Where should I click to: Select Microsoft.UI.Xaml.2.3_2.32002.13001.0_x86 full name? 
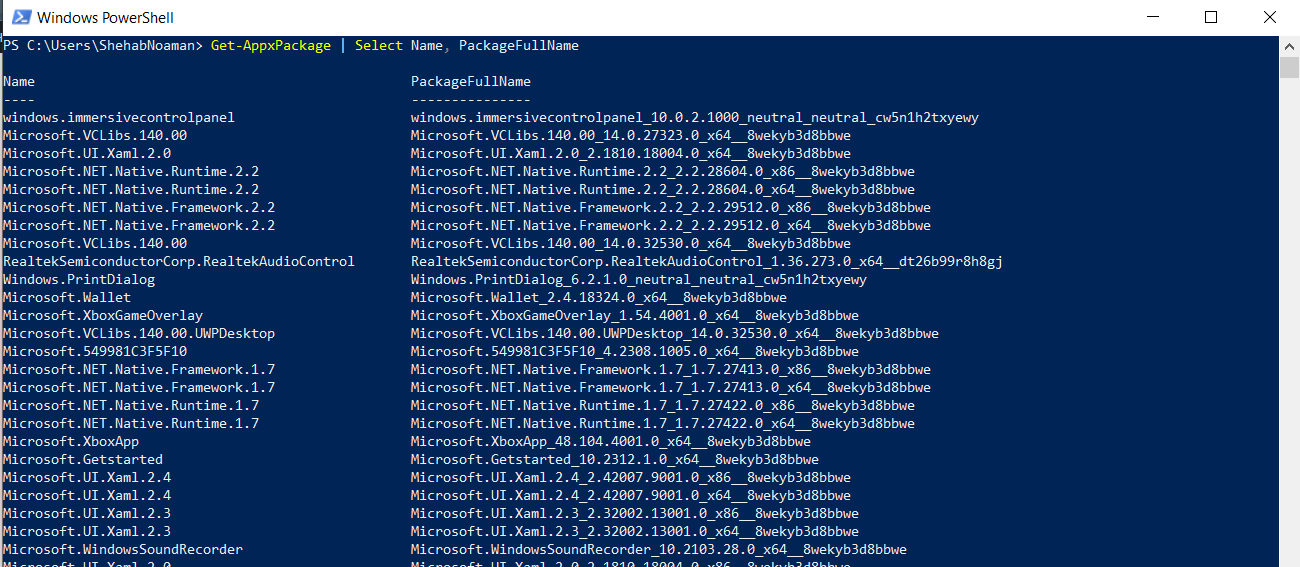pos(635,514)
